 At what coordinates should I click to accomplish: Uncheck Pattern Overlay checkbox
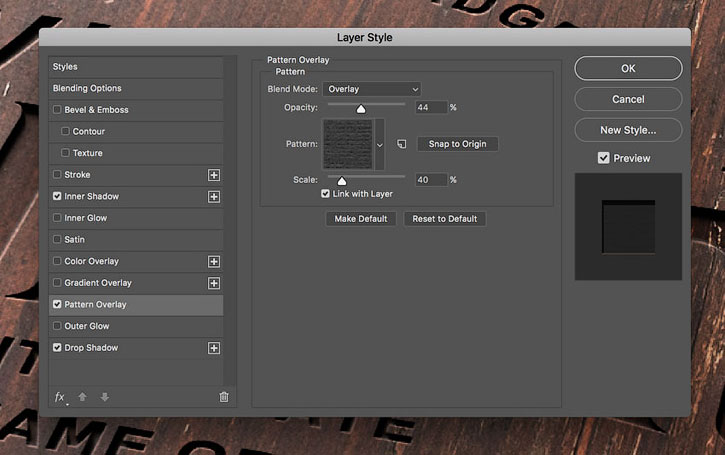click(x=57, y=304)
